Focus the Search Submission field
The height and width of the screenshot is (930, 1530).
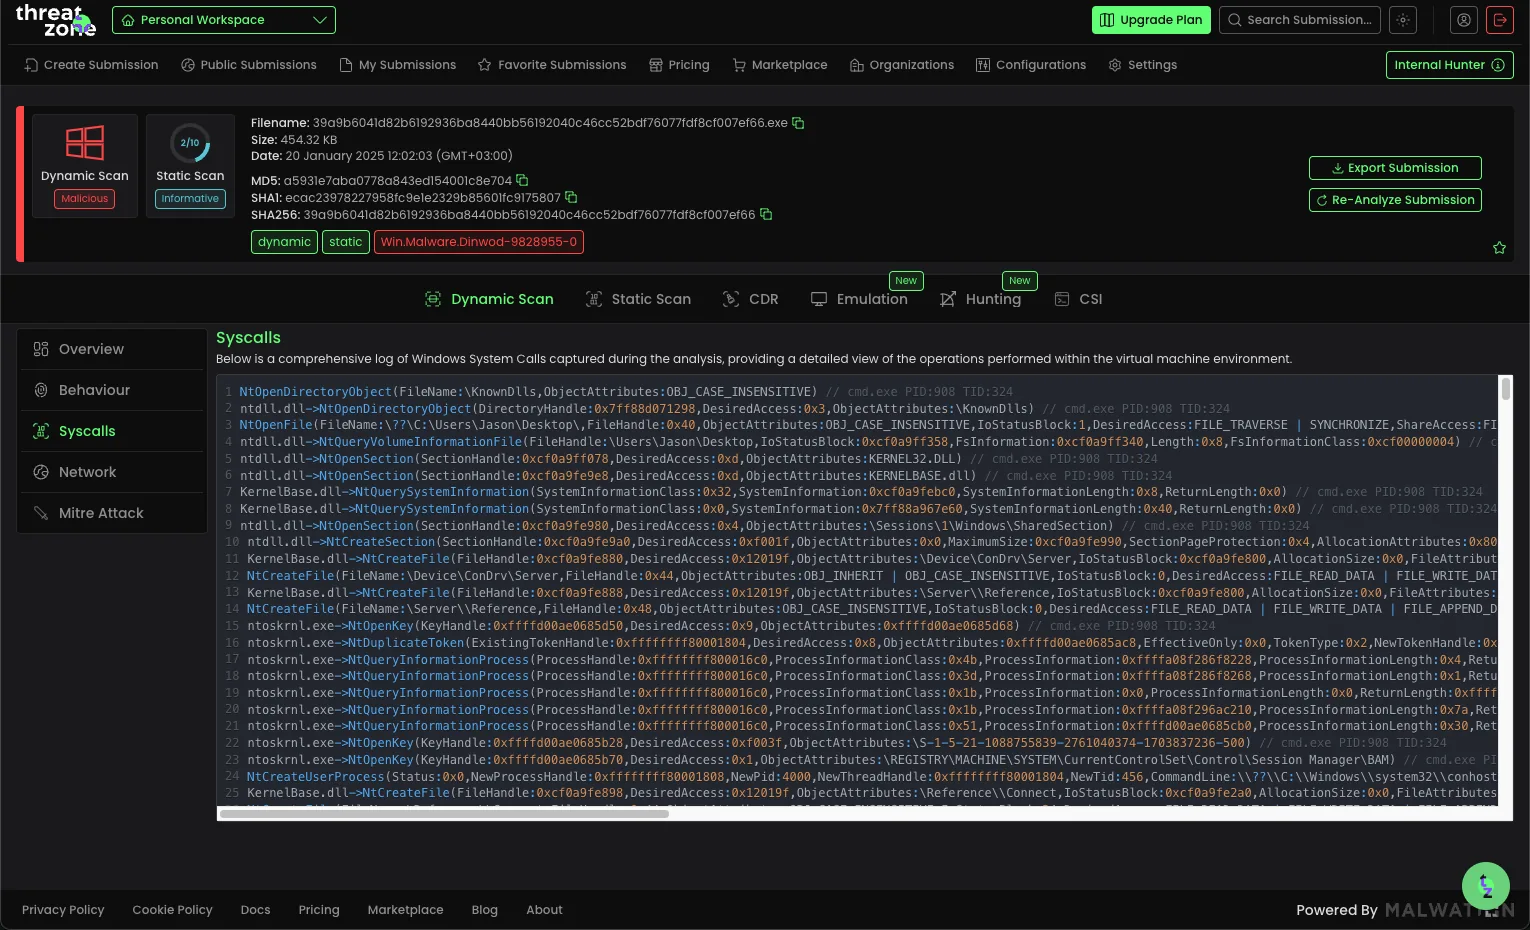[x=1300, y=20]
